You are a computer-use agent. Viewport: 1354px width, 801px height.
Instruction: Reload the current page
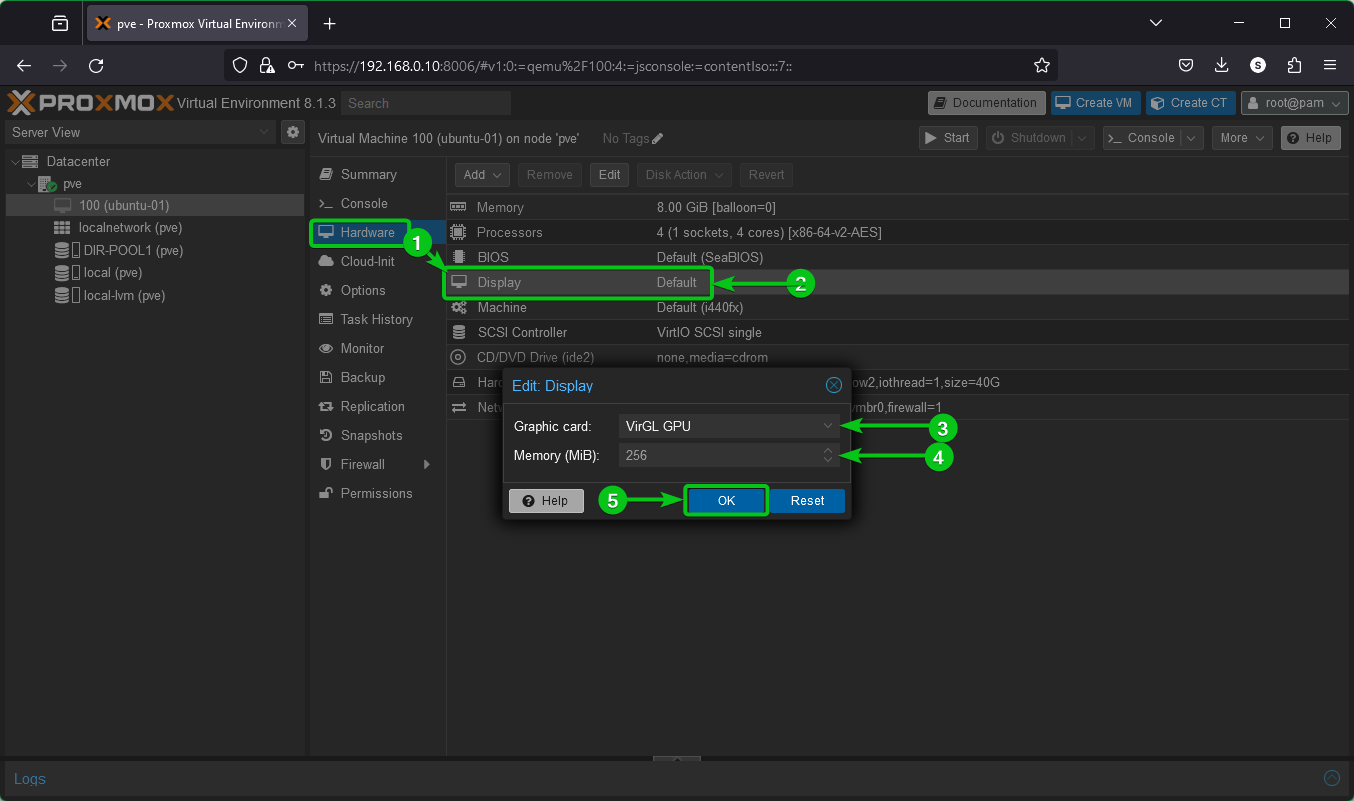(x=96, y=65)
